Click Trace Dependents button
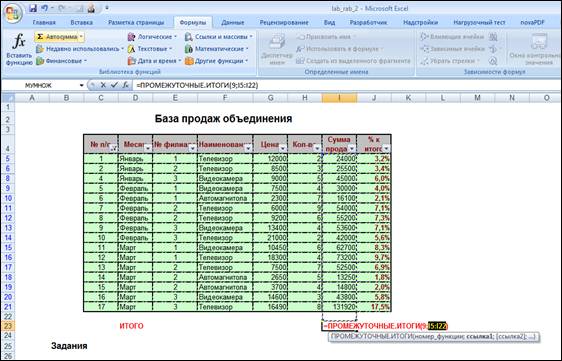This screenshot has height=361, width=562. (x=452, y=49)
